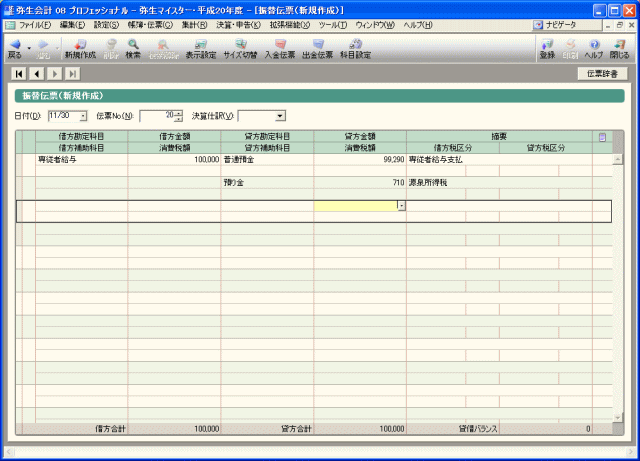640x461 pixels.
Task: Click the 新規作成 (new entry) toolbar icon
Action: (79, 45)
